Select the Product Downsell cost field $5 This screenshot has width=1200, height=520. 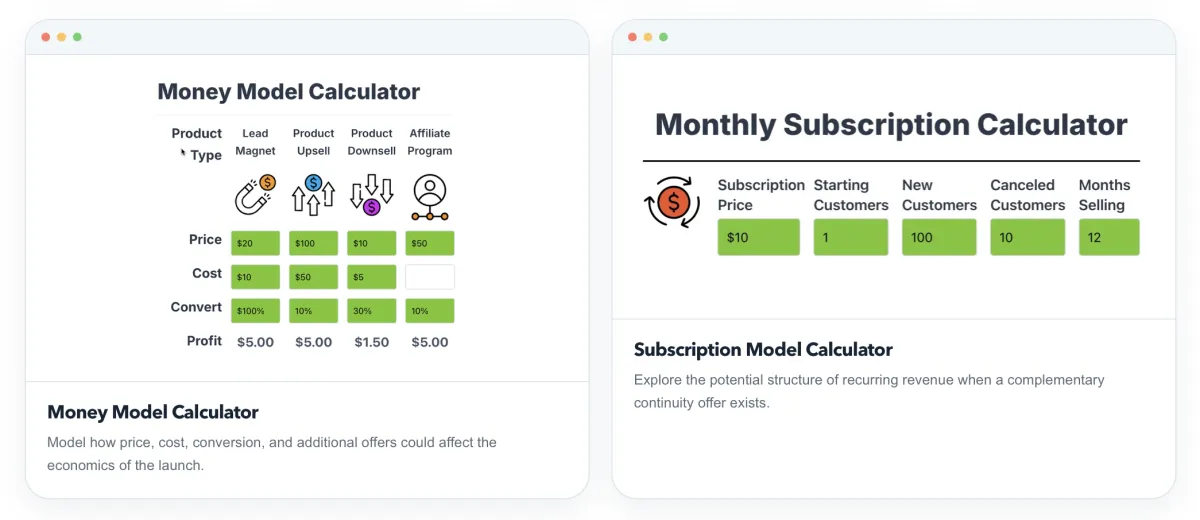coord(372,277)
